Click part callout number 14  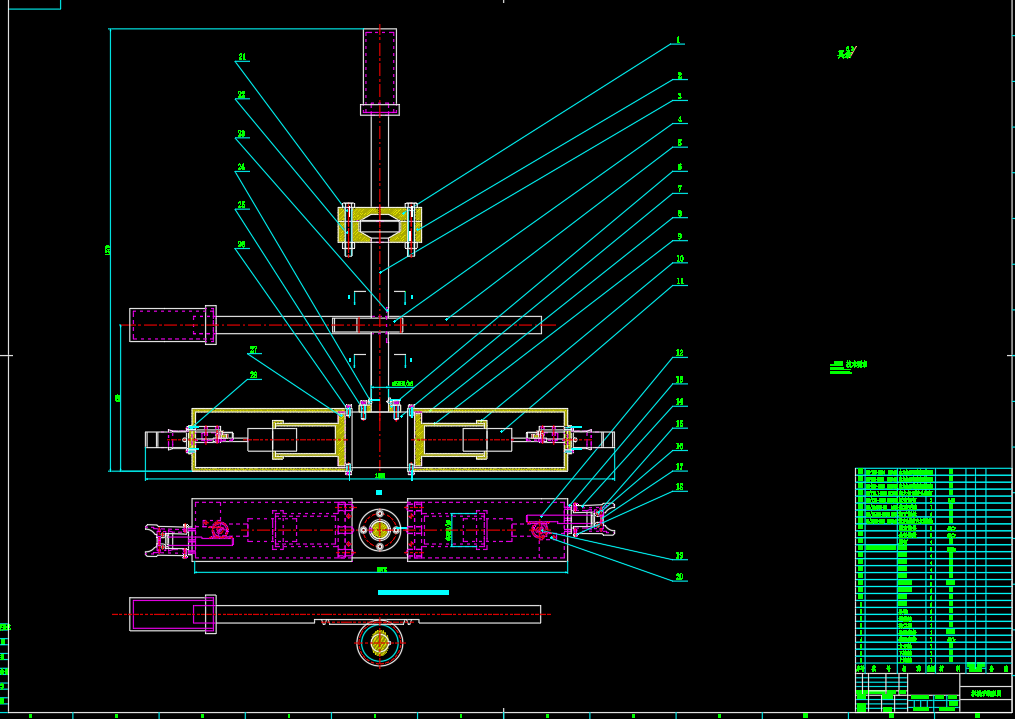click(680, 402)
